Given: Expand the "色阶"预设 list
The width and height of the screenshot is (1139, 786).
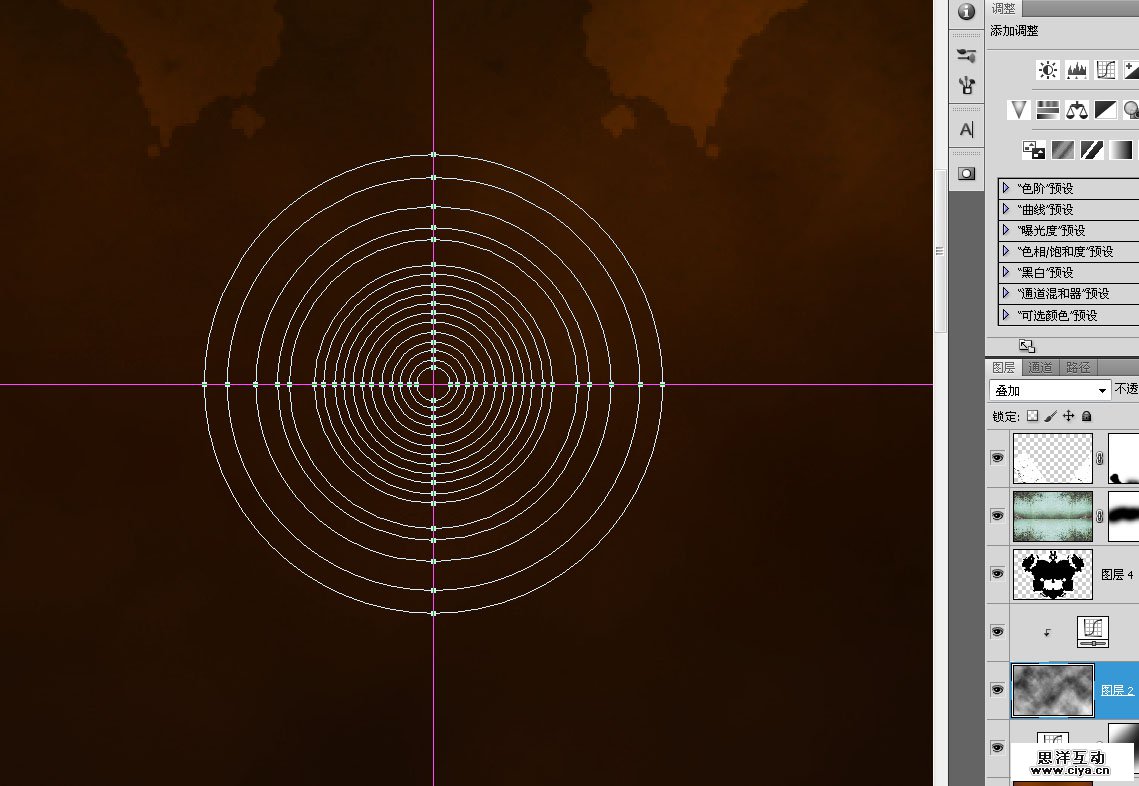Looking at the screenshot, I should coord(1006,188).
